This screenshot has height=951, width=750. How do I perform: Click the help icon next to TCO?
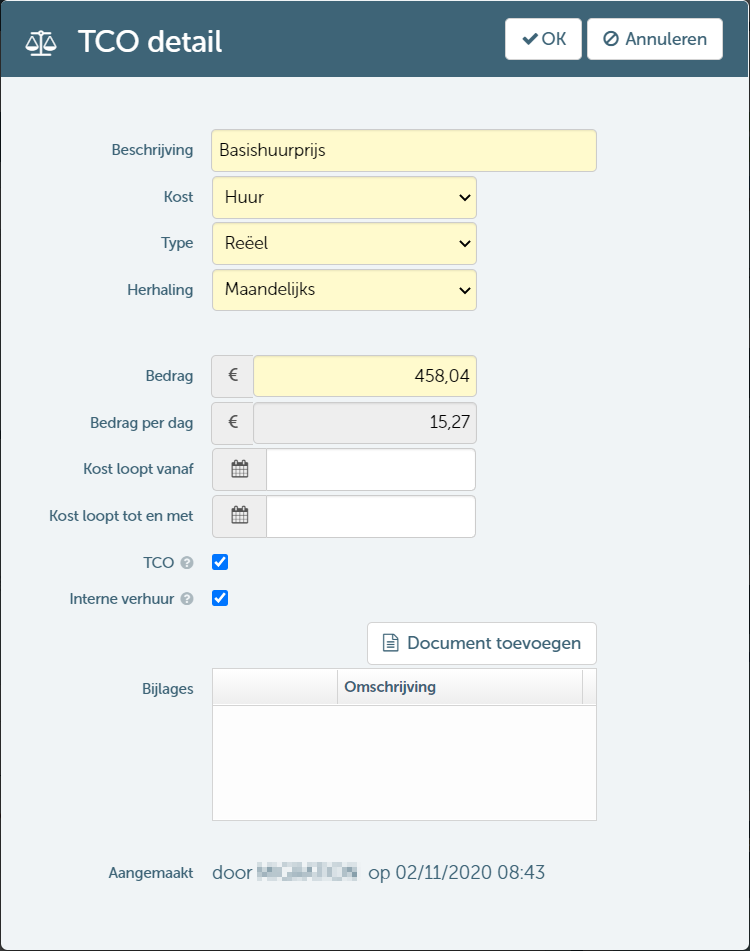coord(187,563)
